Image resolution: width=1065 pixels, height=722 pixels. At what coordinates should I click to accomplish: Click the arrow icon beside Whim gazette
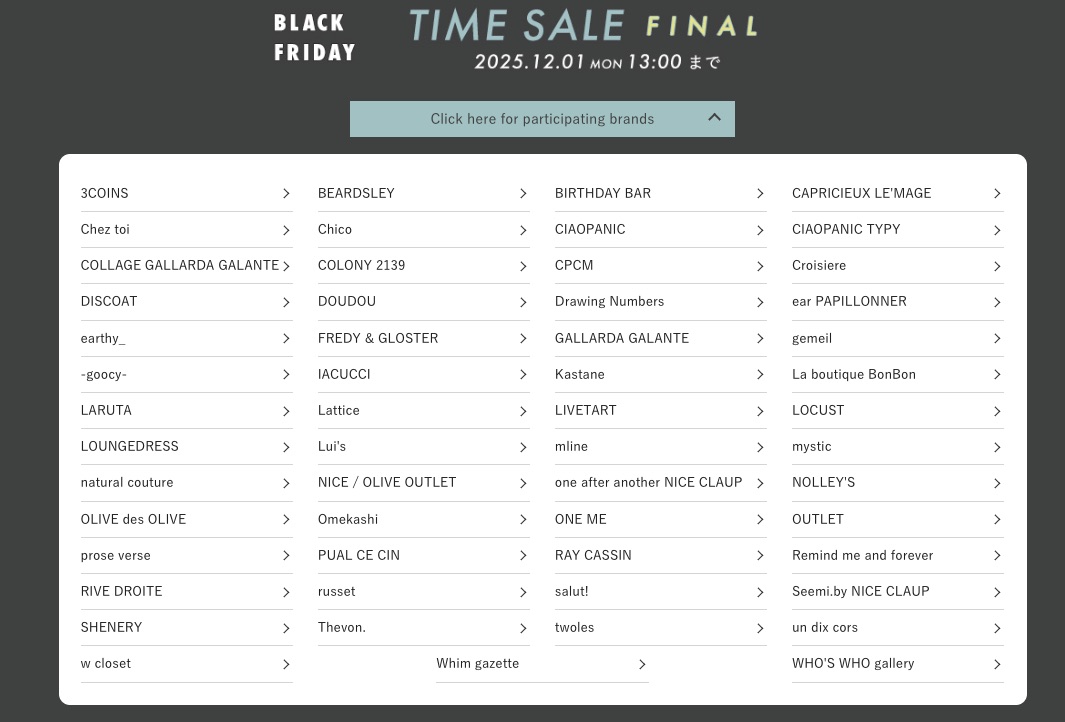(x=641, y=664)
